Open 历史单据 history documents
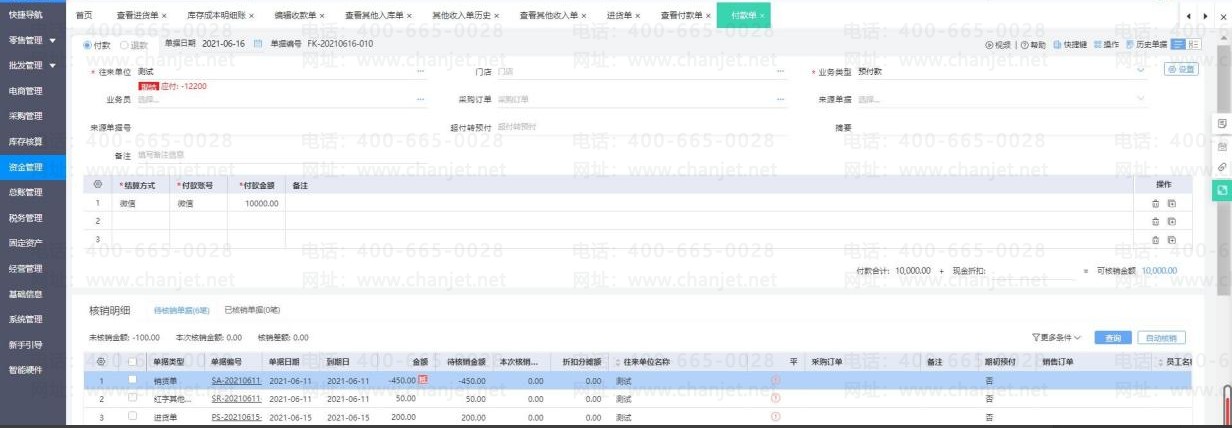 tap(1130, 45)
